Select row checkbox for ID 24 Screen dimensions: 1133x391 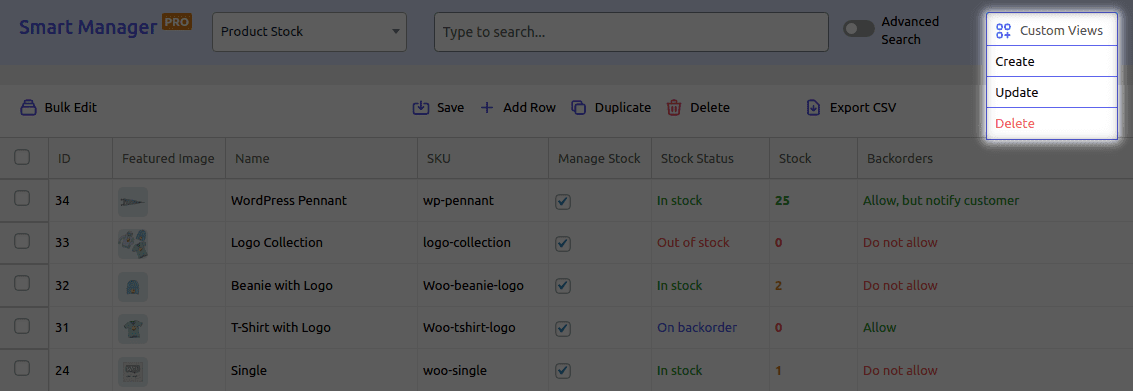click(22, 369)
